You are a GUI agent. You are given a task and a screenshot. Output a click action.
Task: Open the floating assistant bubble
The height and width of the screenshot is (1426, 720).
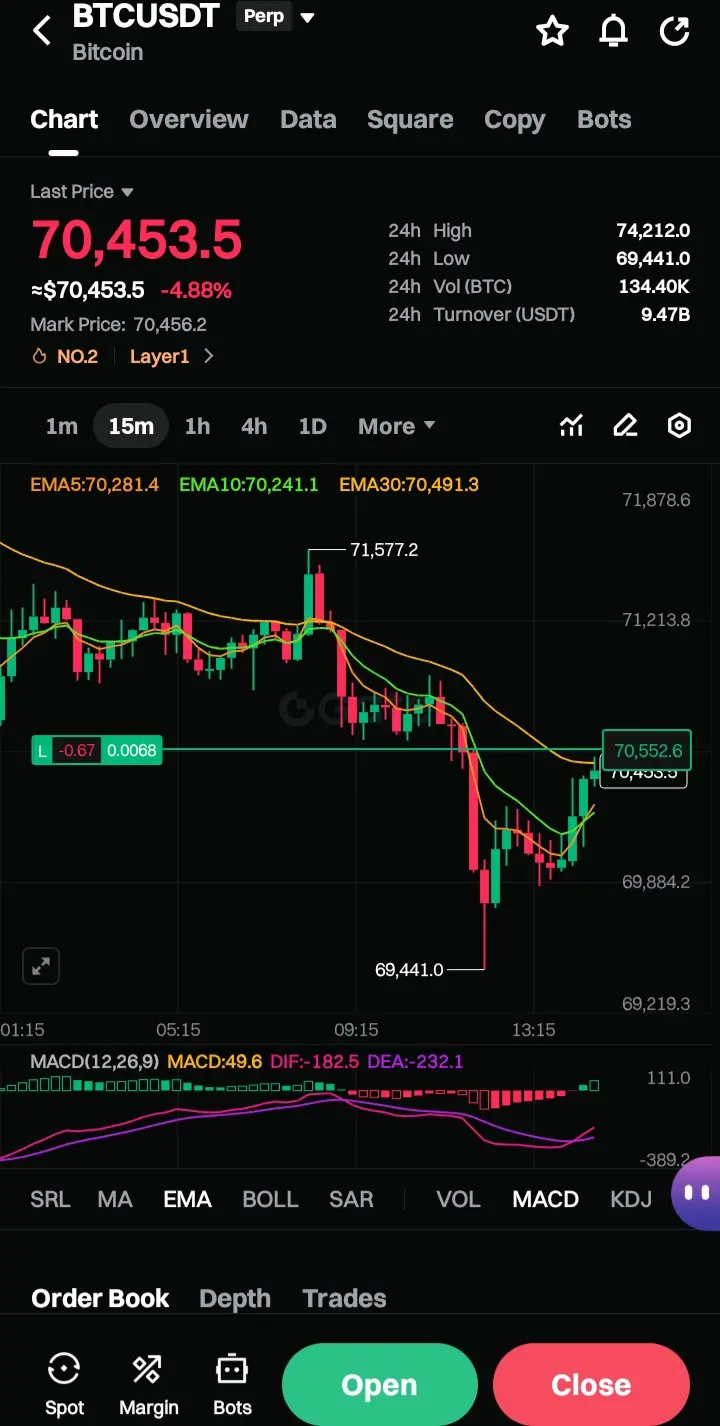pos(696,1193)
